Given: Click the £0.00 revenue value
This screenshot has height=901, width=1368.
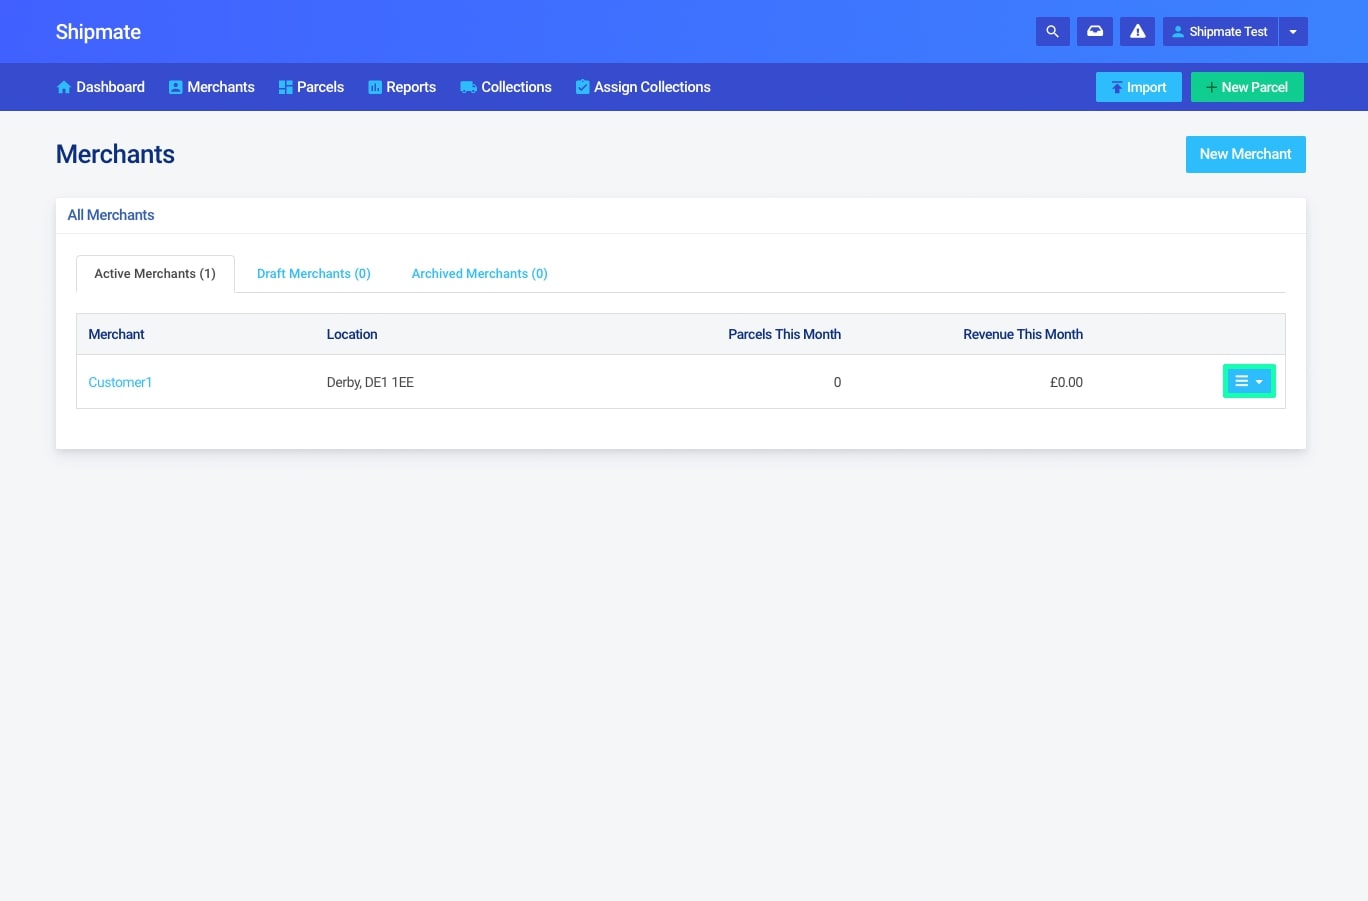Looking at the screenshot, I should pos(1066,382).
